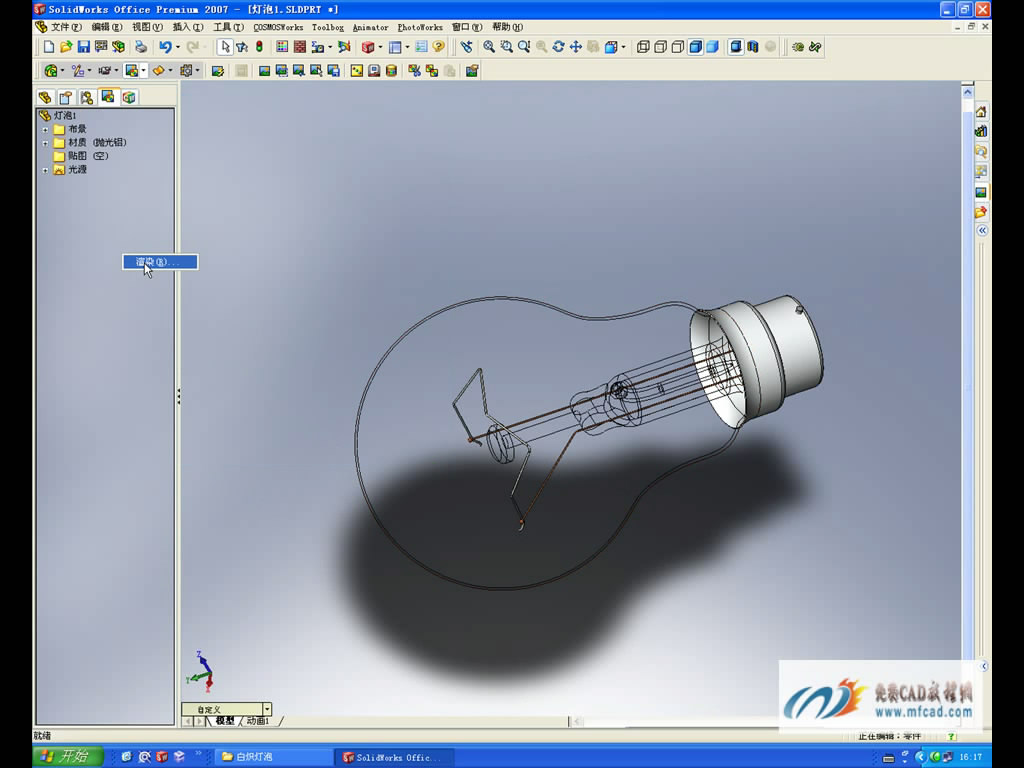Expand the 光源 tree node
Screen dimensions: 1024x768
45,169
